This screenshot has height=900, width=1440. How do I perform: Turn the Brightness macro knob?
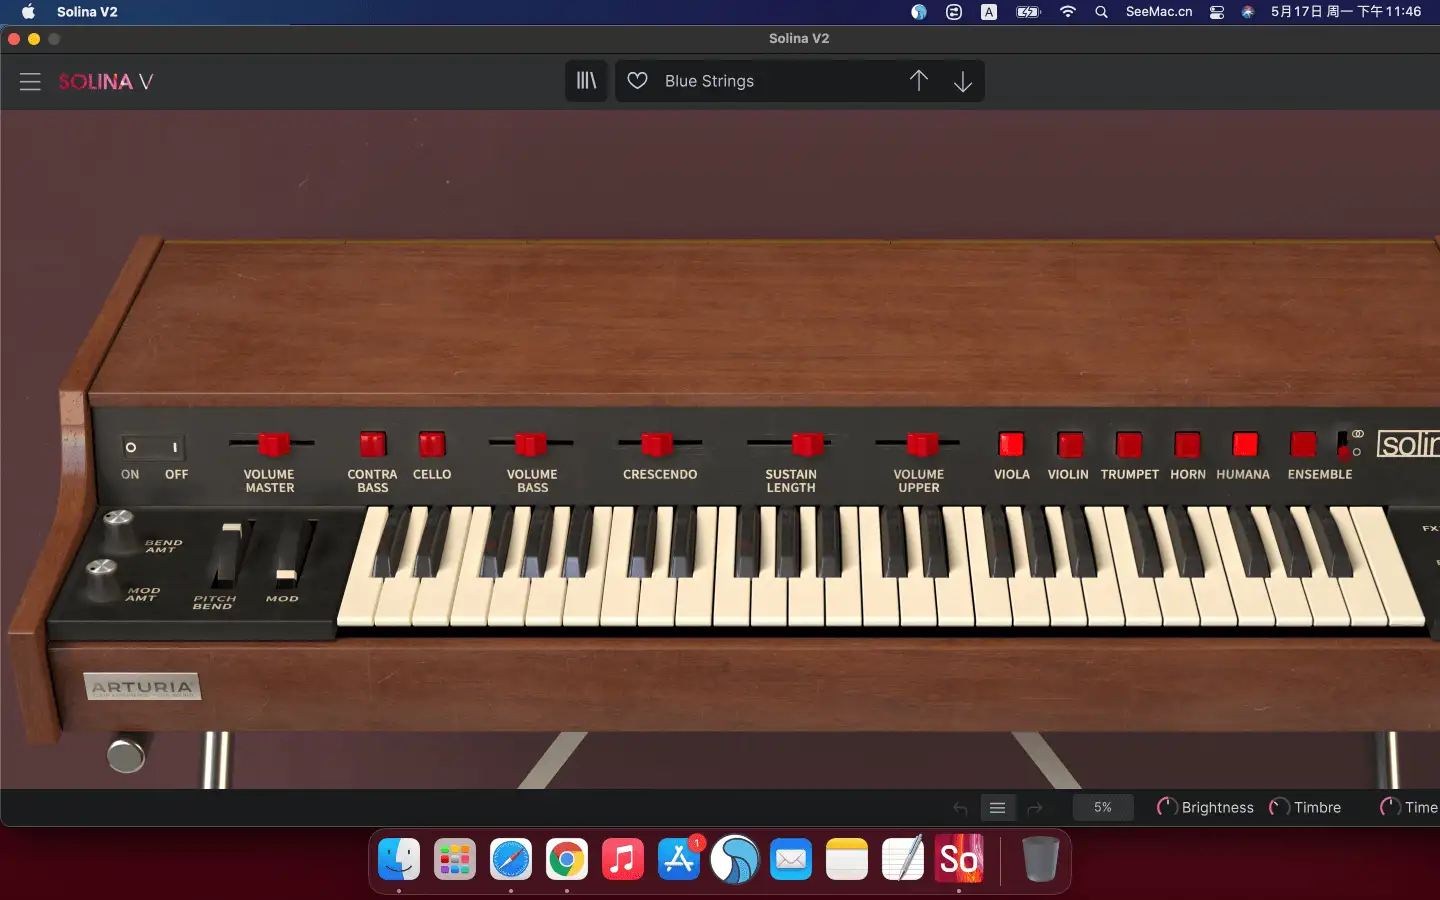[1166, 807]
